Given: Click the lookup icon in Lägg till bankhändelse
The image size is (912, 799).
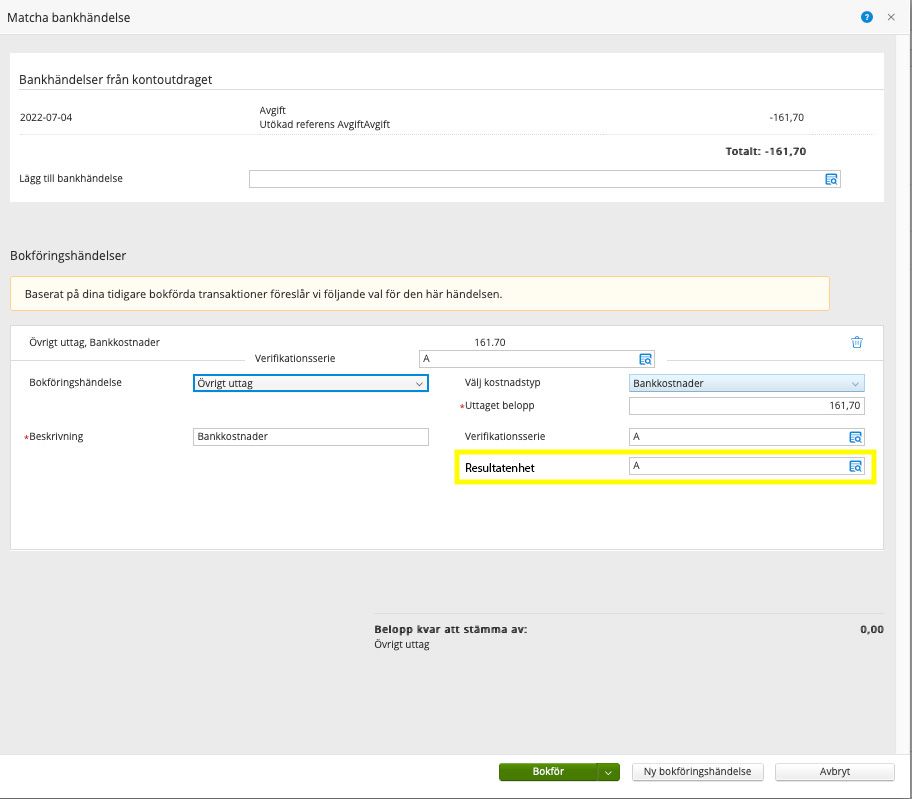Looking at the screenshot, I should point(831,179).
